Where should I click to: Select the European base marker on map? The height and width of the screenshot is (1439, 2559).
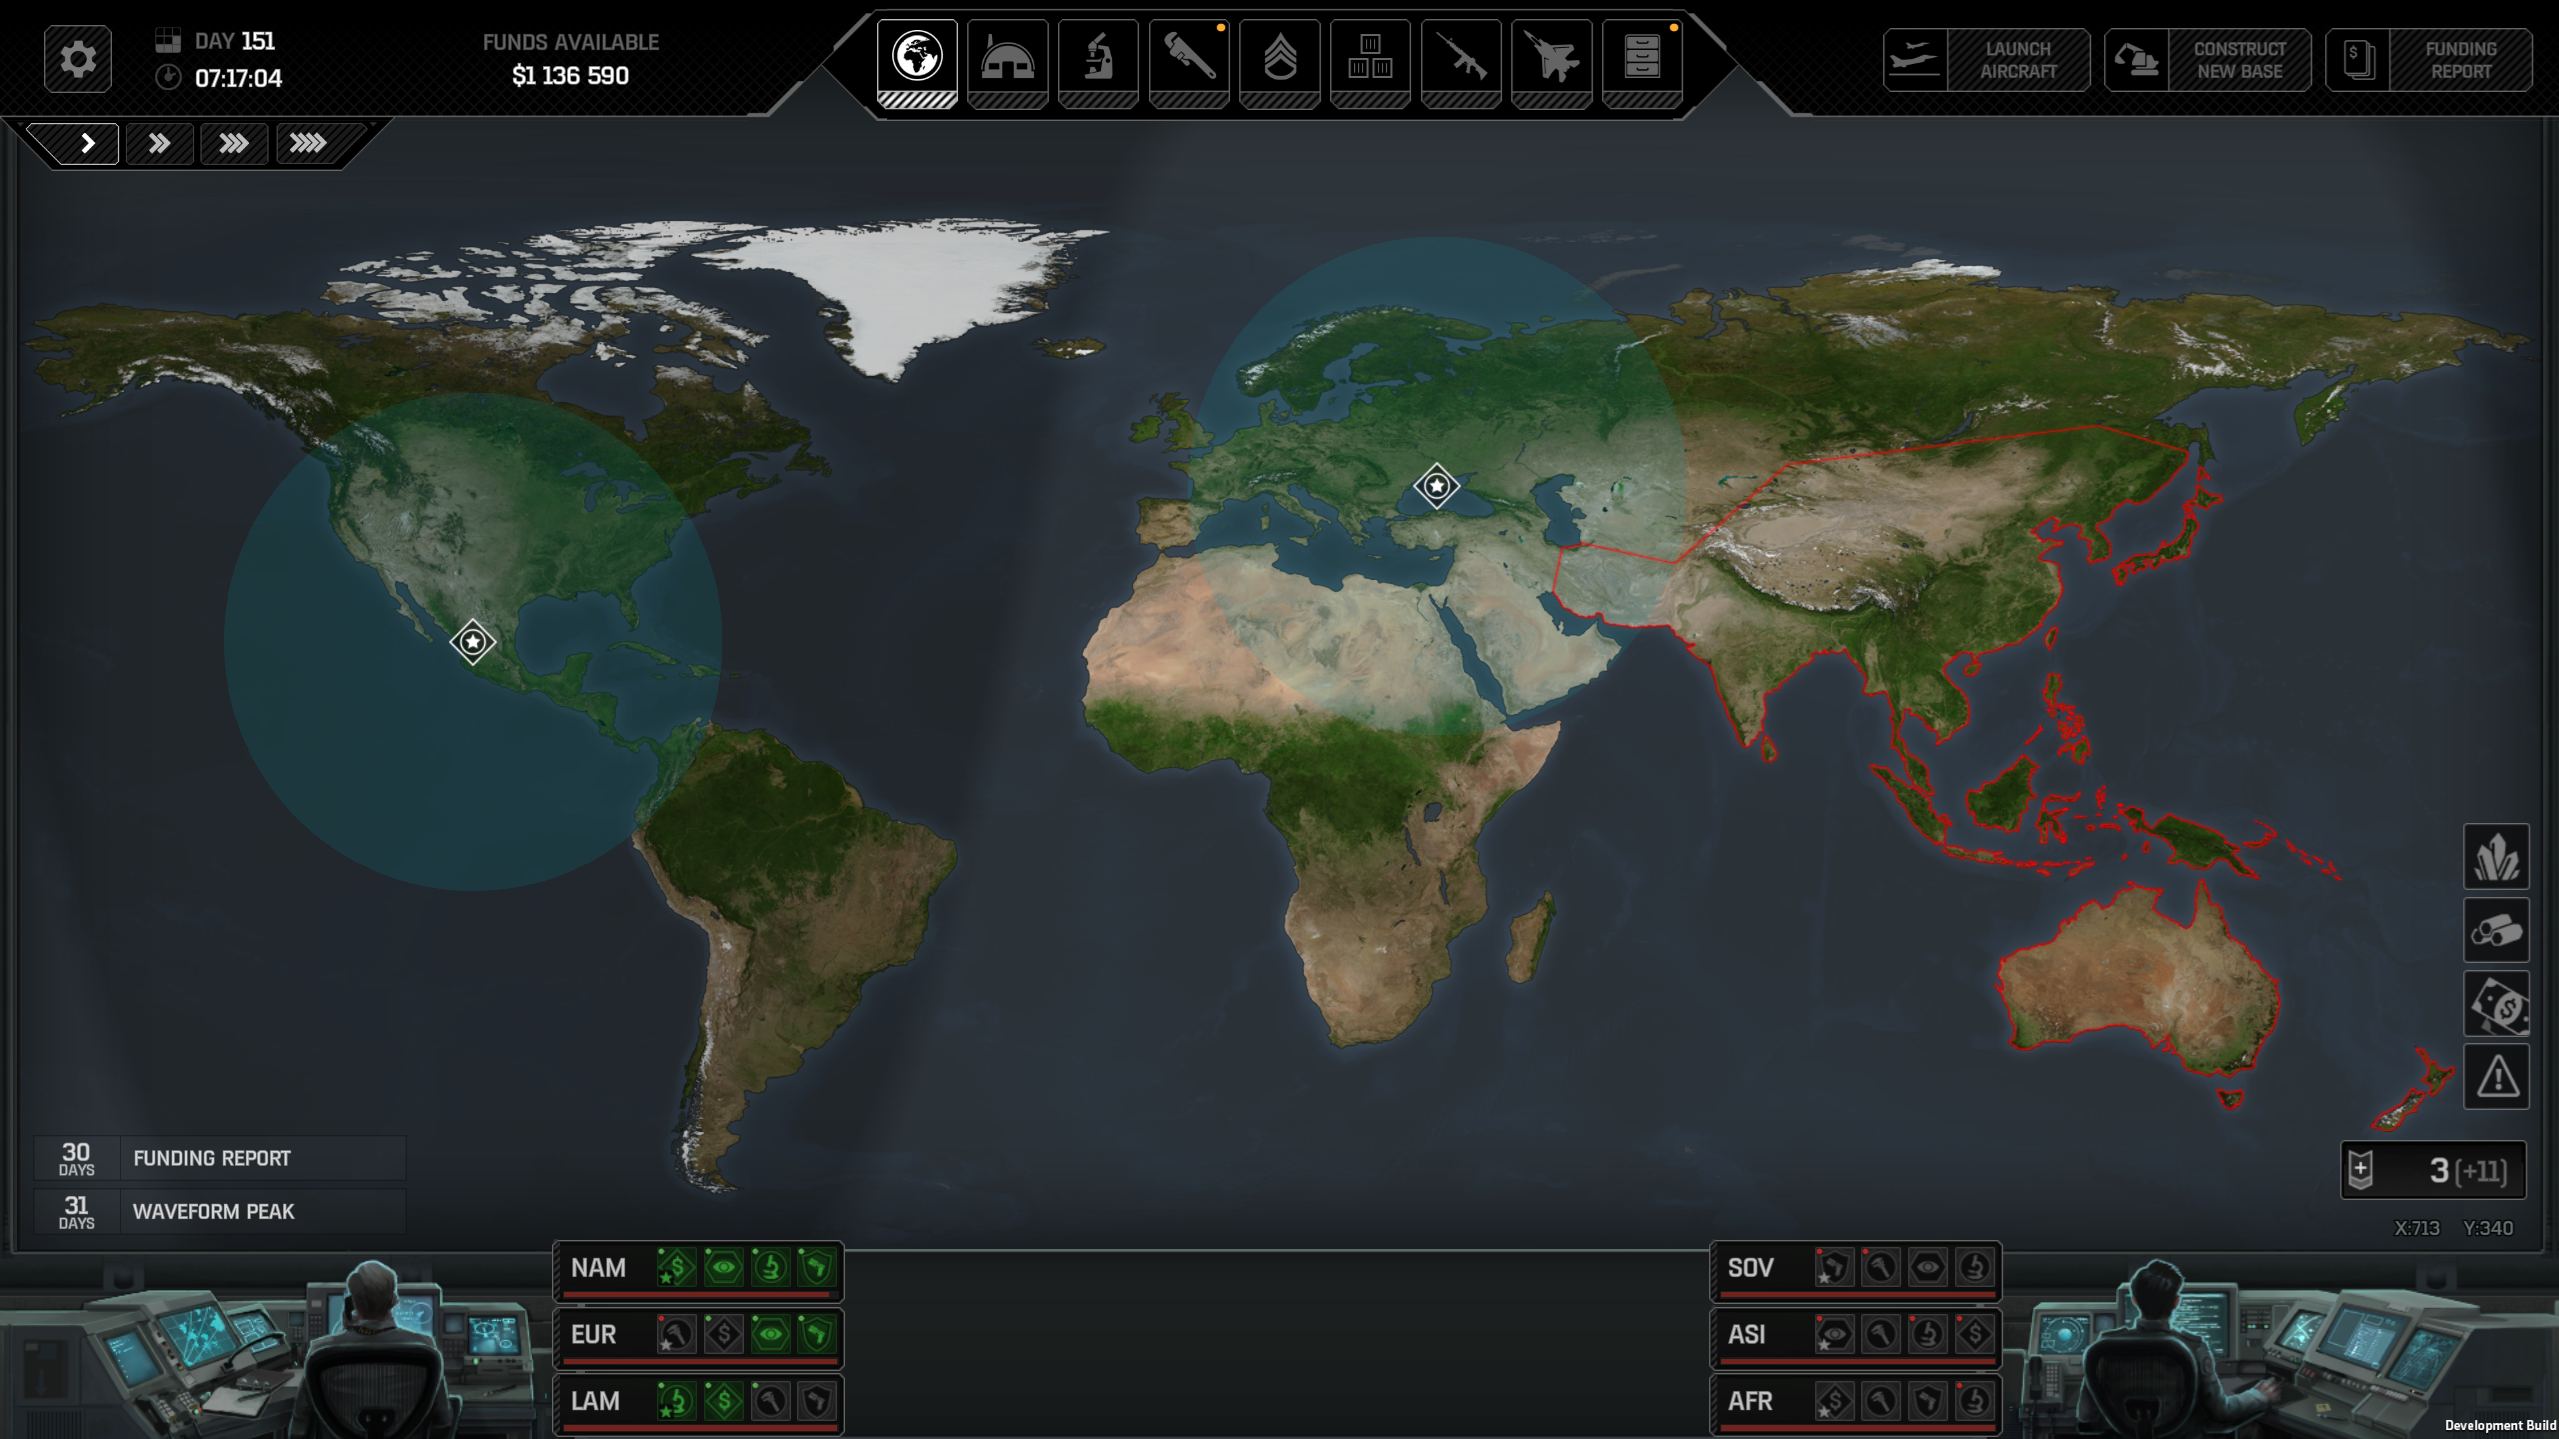coord(1436,486)
